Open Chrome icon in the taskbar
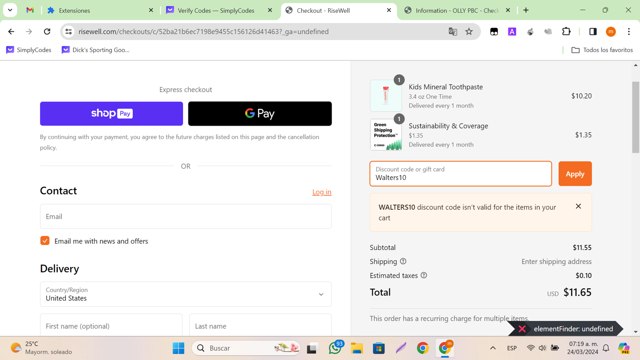Screen dimensions: 640x360 tap(422, 348)
